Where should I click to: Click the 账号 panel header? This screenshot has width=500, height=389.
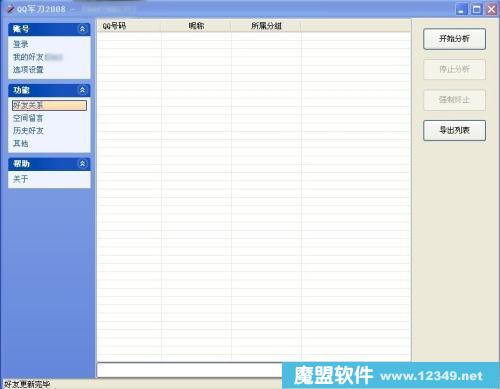(x=49, y=29)
